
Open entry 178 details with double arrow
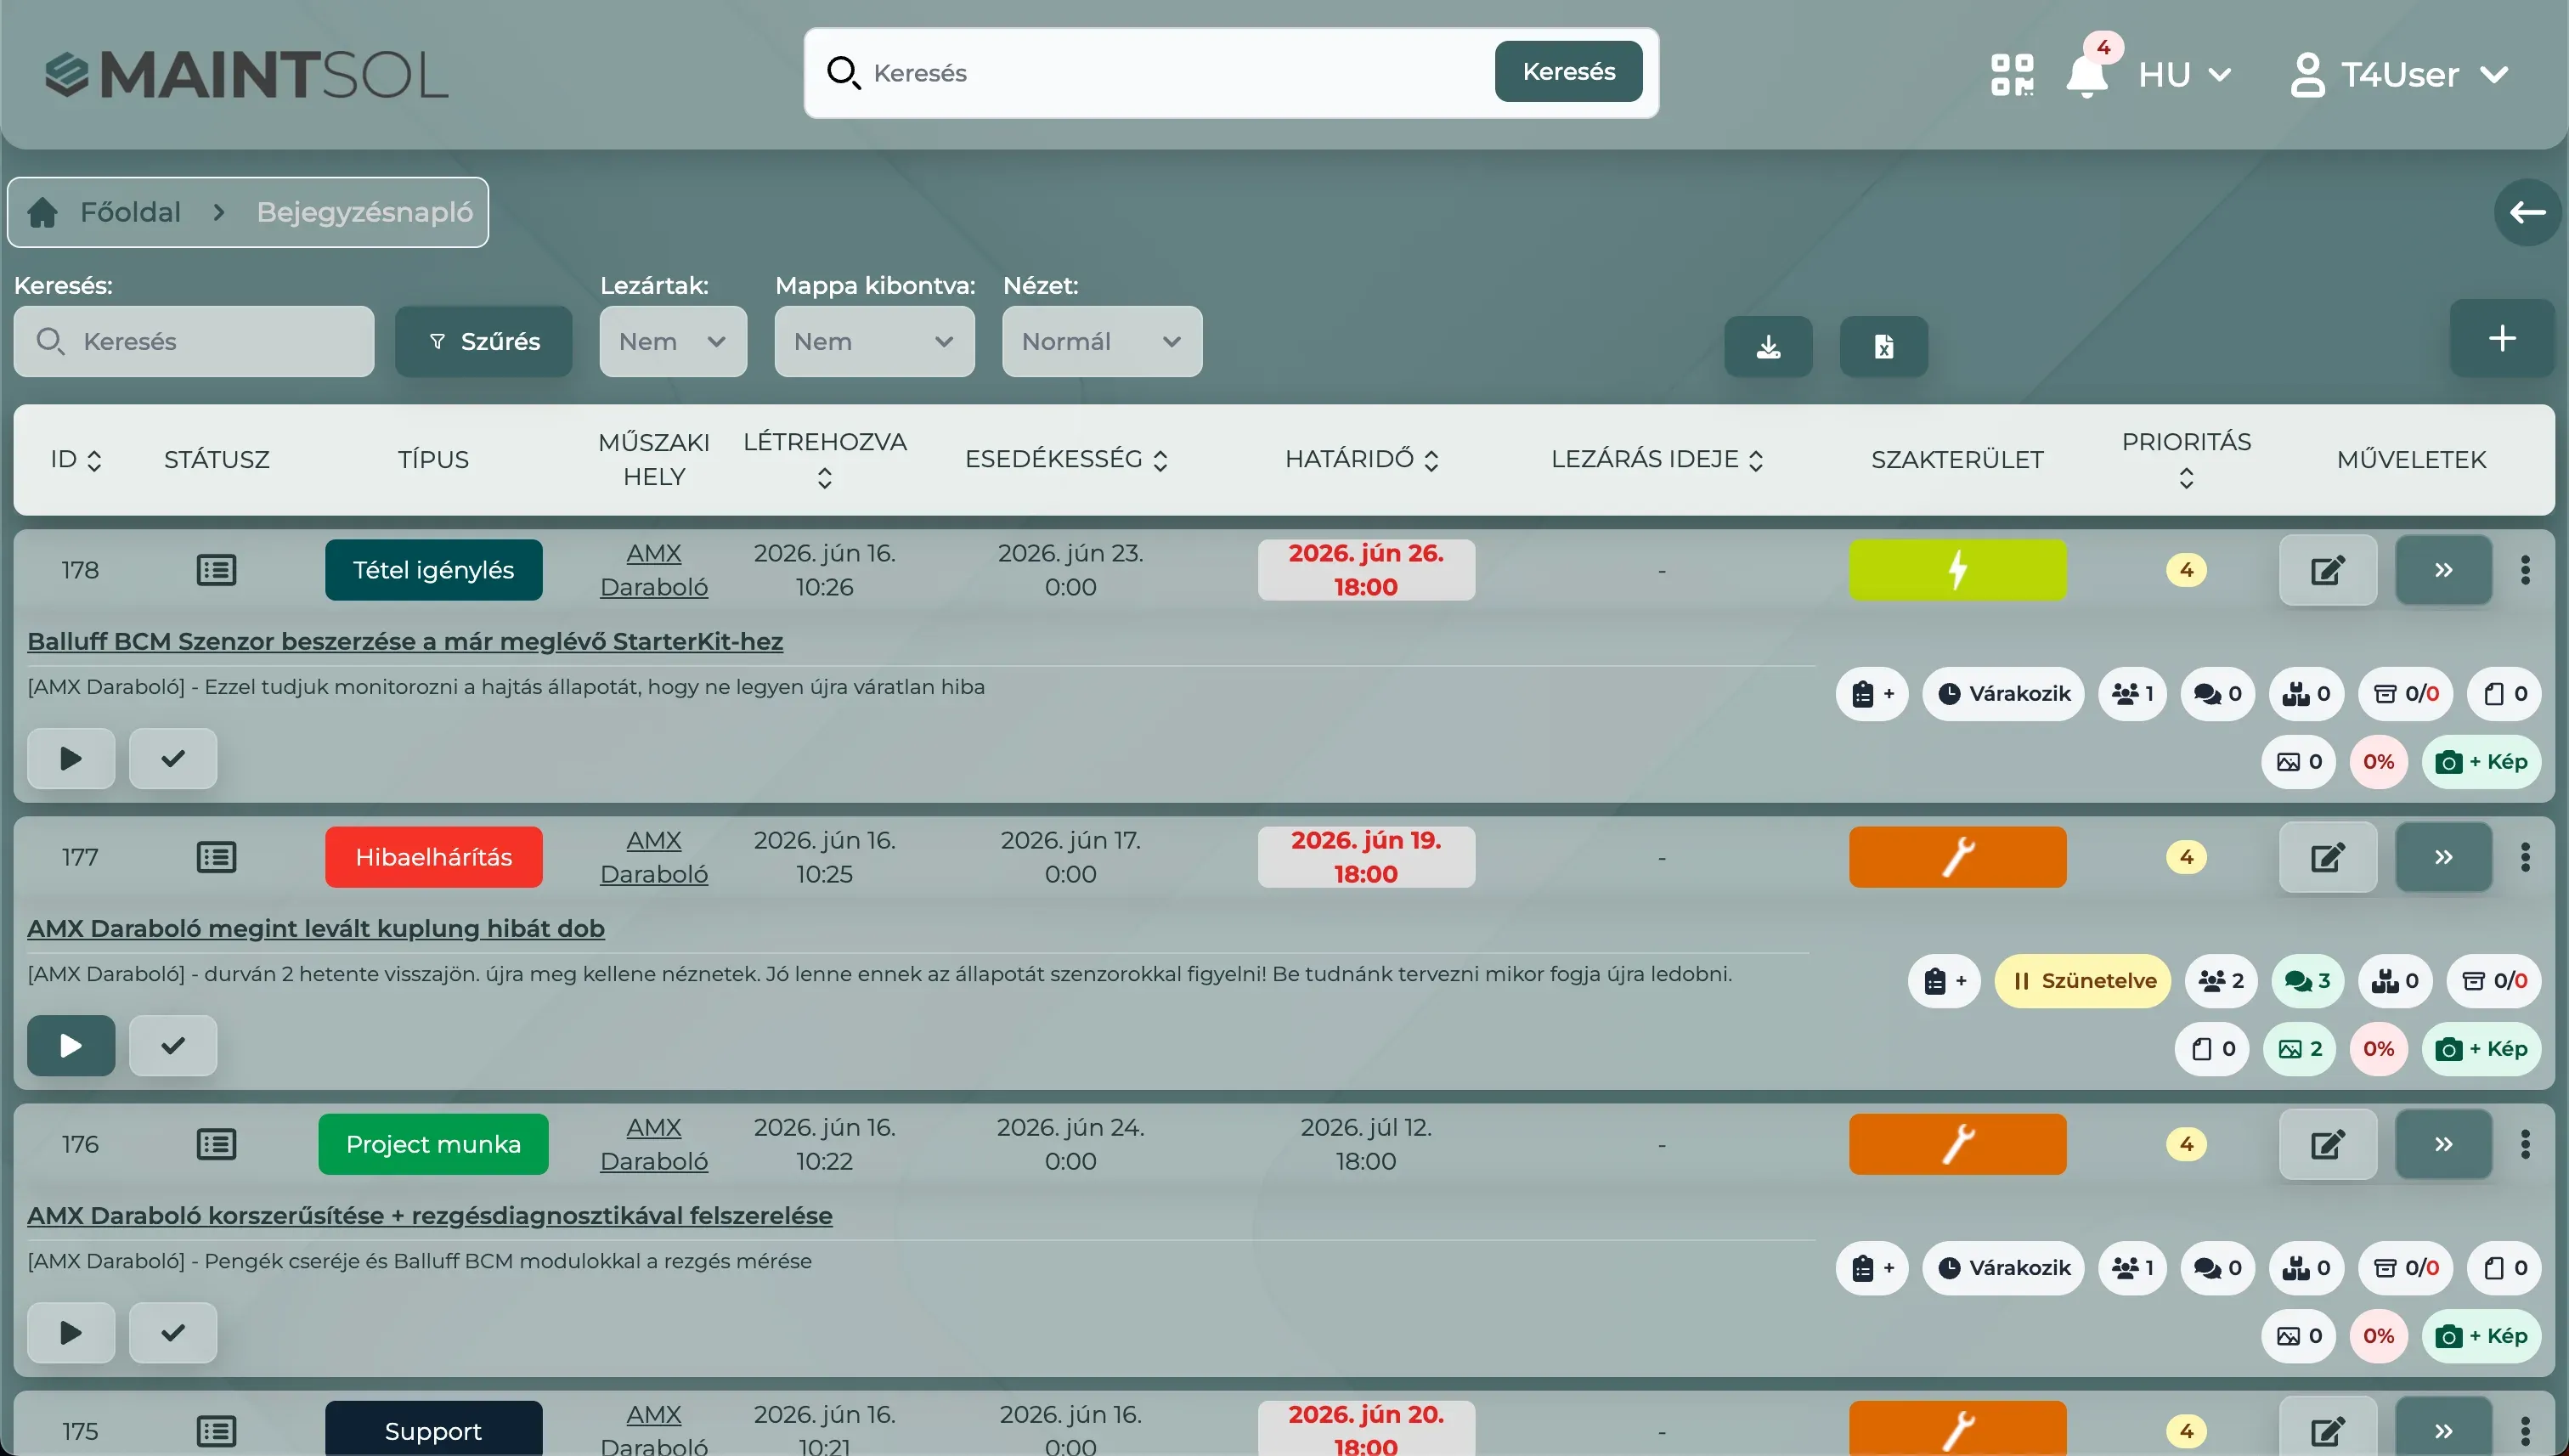(x=2443, y=570)
